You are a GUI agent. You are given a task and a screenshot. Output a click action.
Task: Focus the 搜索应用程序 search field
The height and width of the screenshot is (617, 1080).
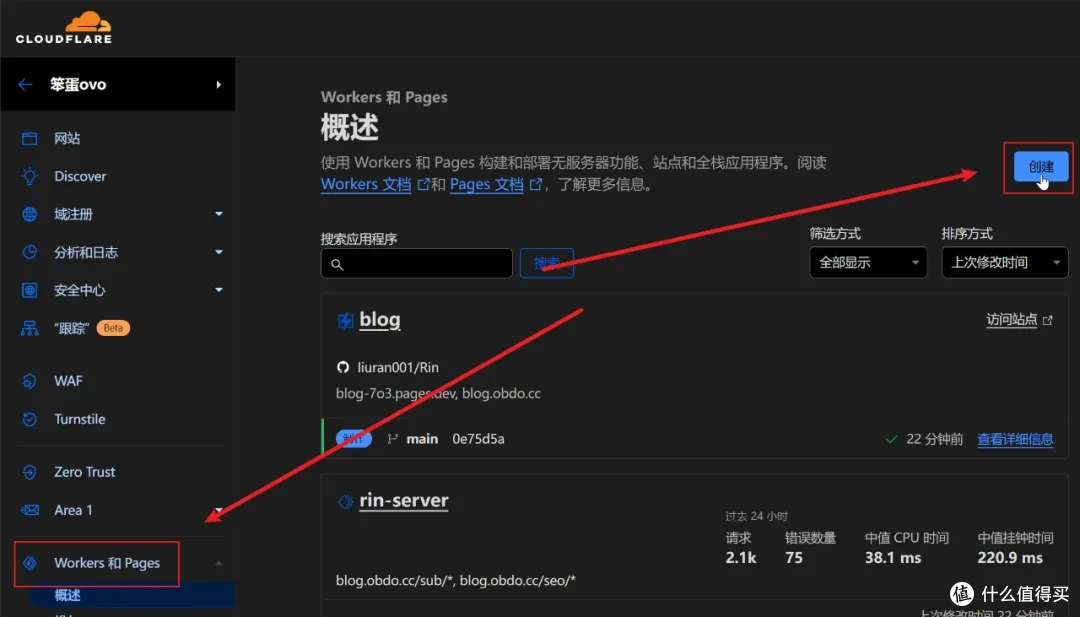click(x=417, y=264)
